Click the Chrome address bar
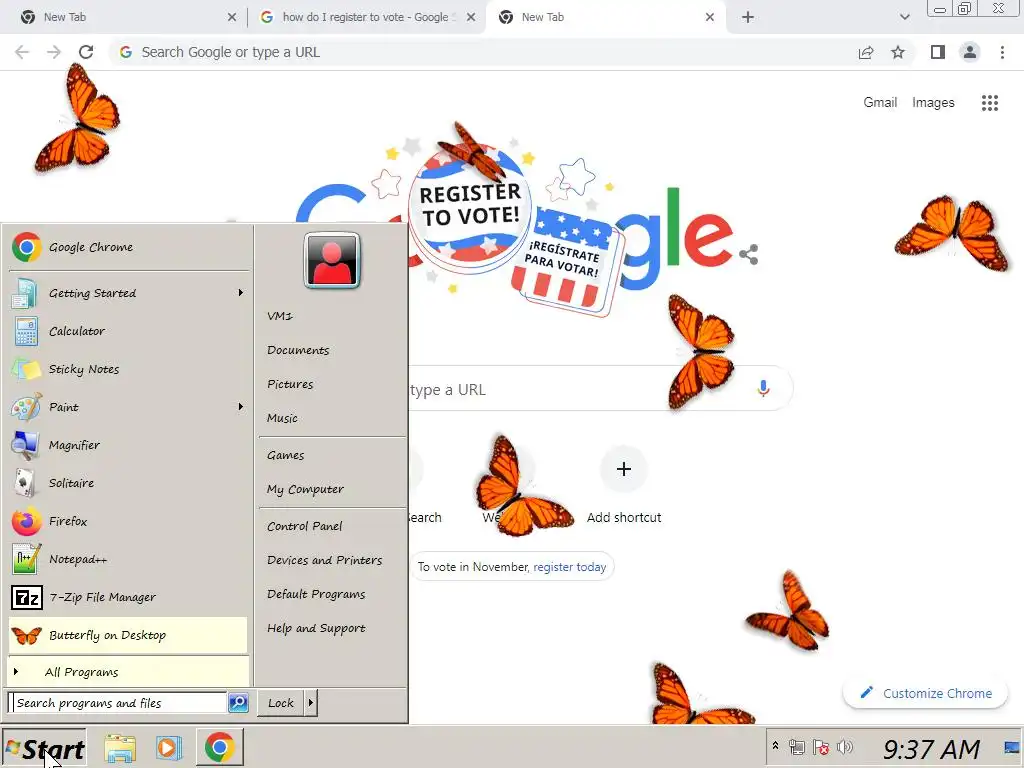Screen dimensions: 1024x768 click(483, 52)
